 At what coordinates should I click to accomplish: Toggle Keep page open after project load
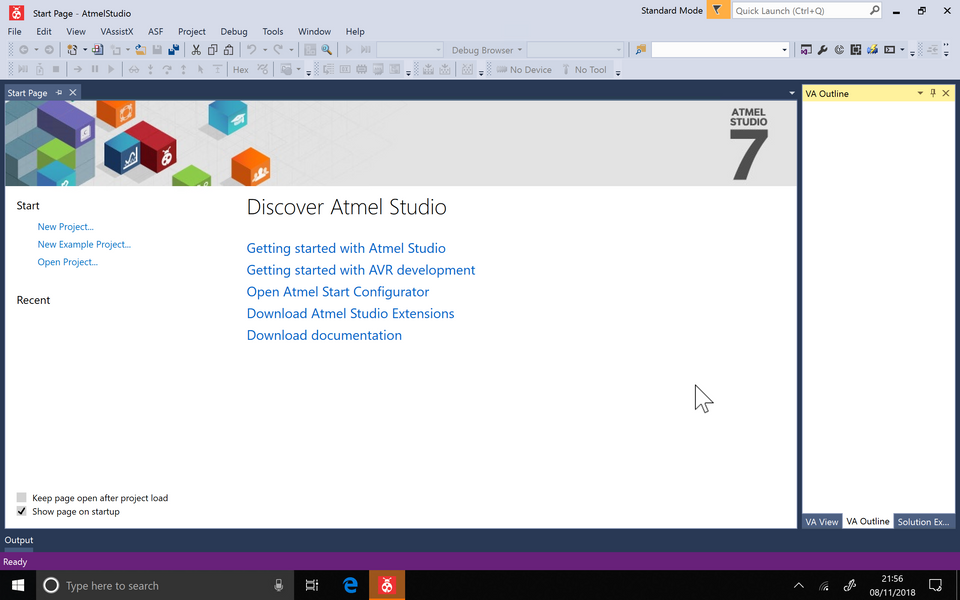click(22, 497)
